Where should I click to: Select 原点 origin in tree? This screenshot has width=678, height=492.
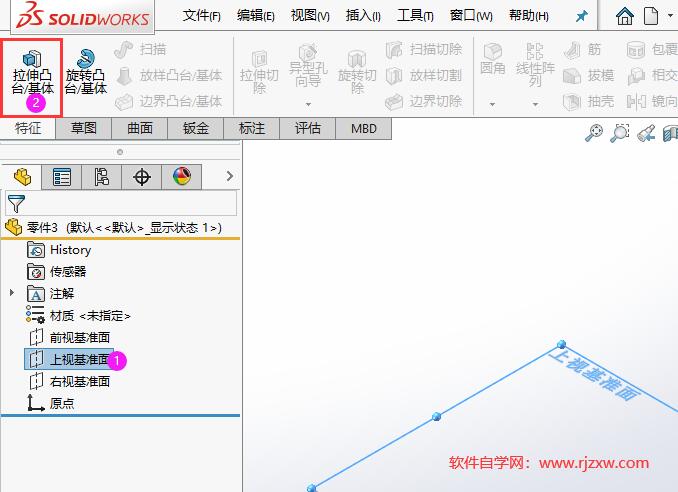pos(51,403)
